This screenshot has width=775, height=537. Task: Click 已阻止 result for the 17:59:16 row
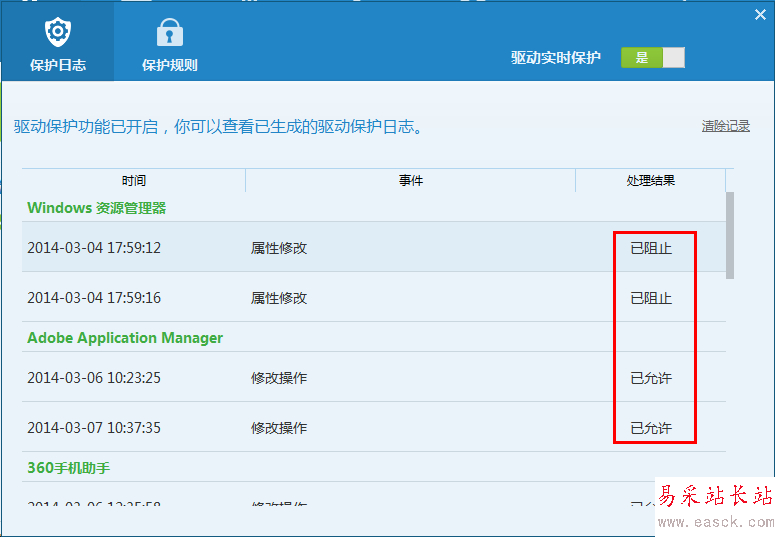tap(651, 298)
